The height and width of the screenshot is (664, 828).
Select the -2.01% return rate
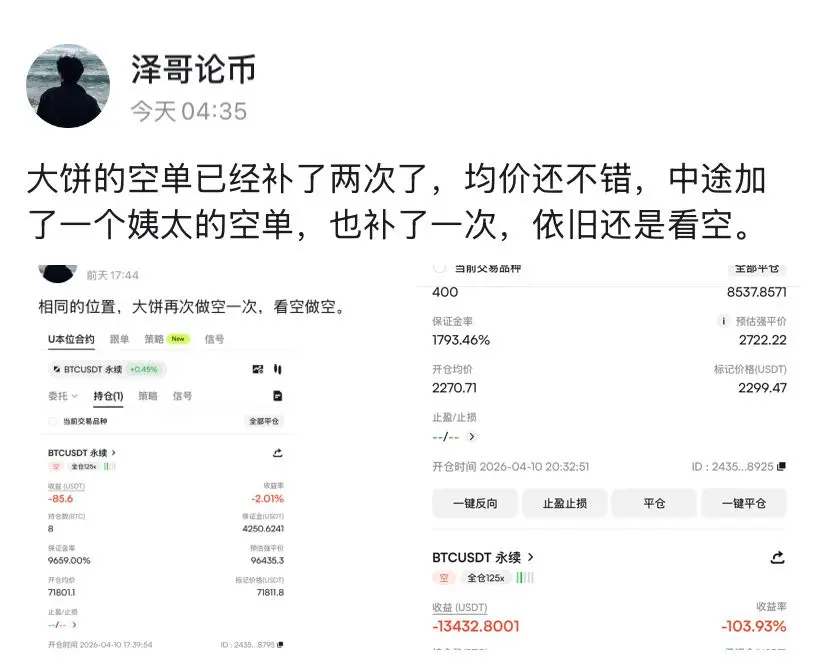268,499
